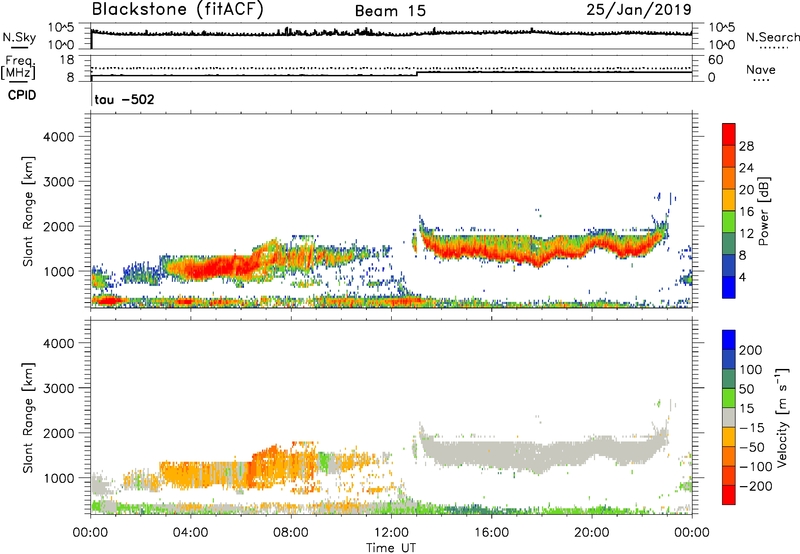800x554 pixels.
Task: Click the "200" velocity colorbar value
Action: coord(751,350)
